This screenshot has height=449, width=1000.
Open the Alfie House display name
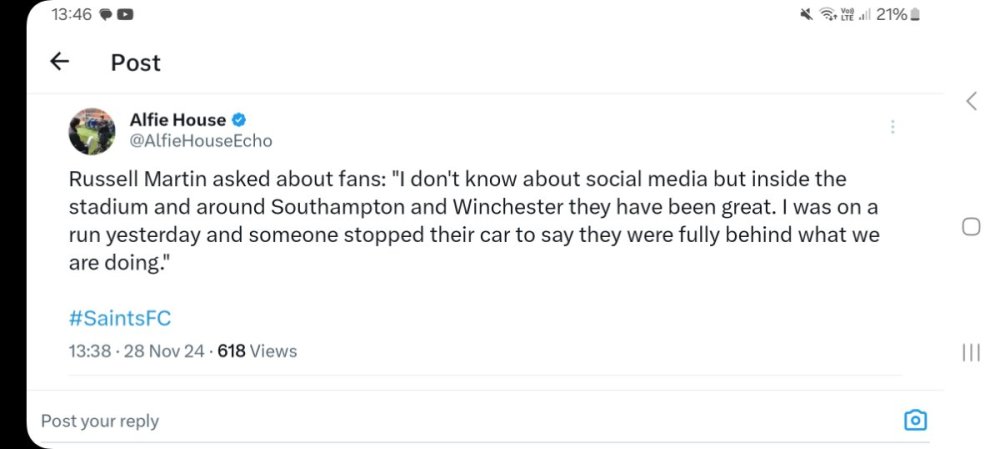178,120
